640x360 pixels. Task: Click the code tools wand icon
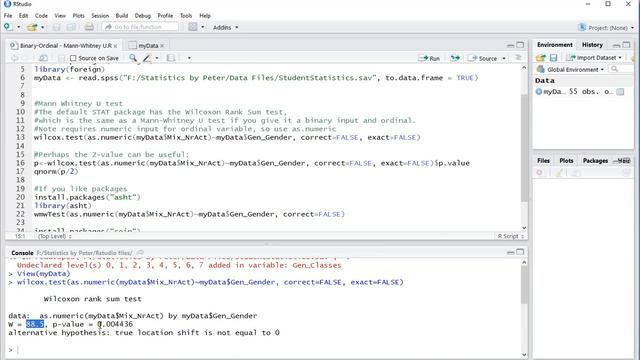[147, 58]
